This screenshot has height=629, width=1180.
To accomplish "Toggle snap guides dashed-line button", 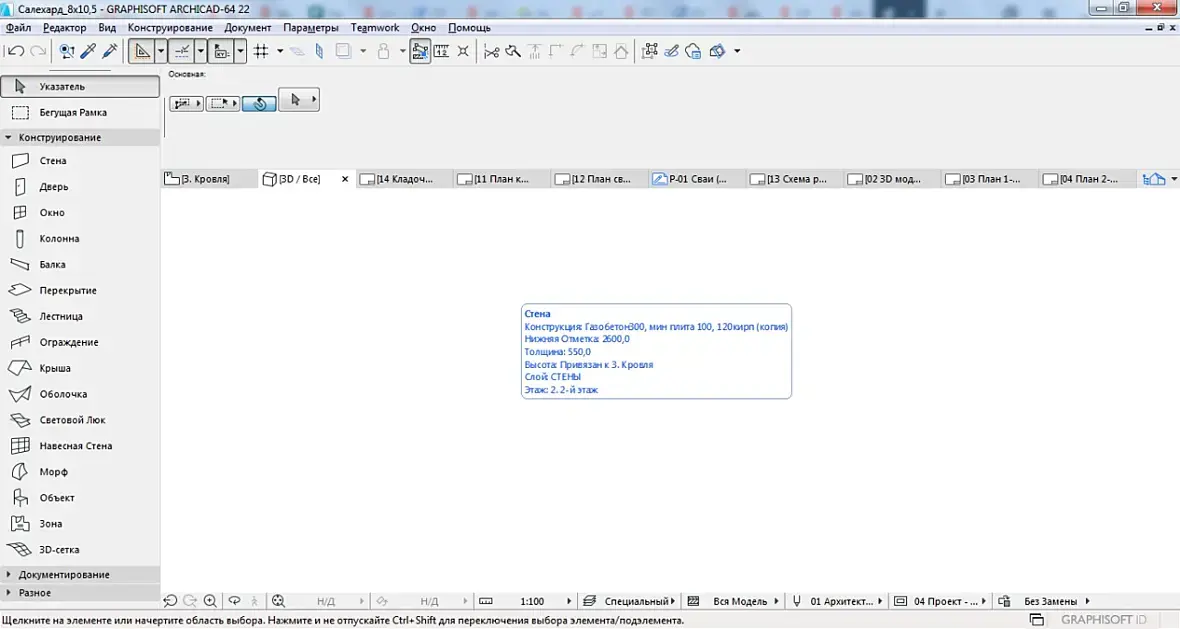I will [x=181, y=51].
